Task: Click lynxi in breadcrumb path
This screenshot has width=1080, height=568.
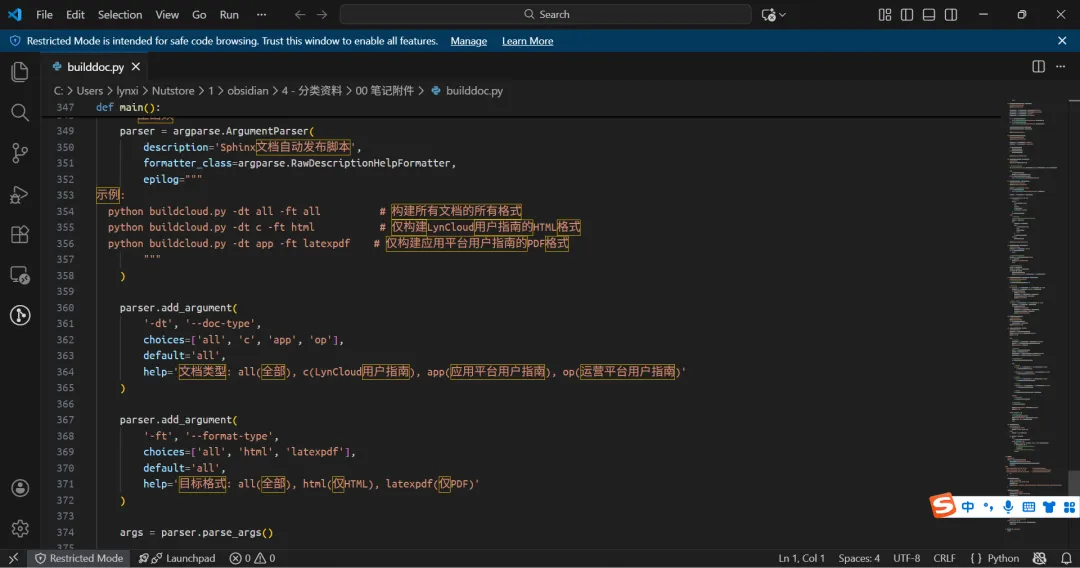Action: 127,91
